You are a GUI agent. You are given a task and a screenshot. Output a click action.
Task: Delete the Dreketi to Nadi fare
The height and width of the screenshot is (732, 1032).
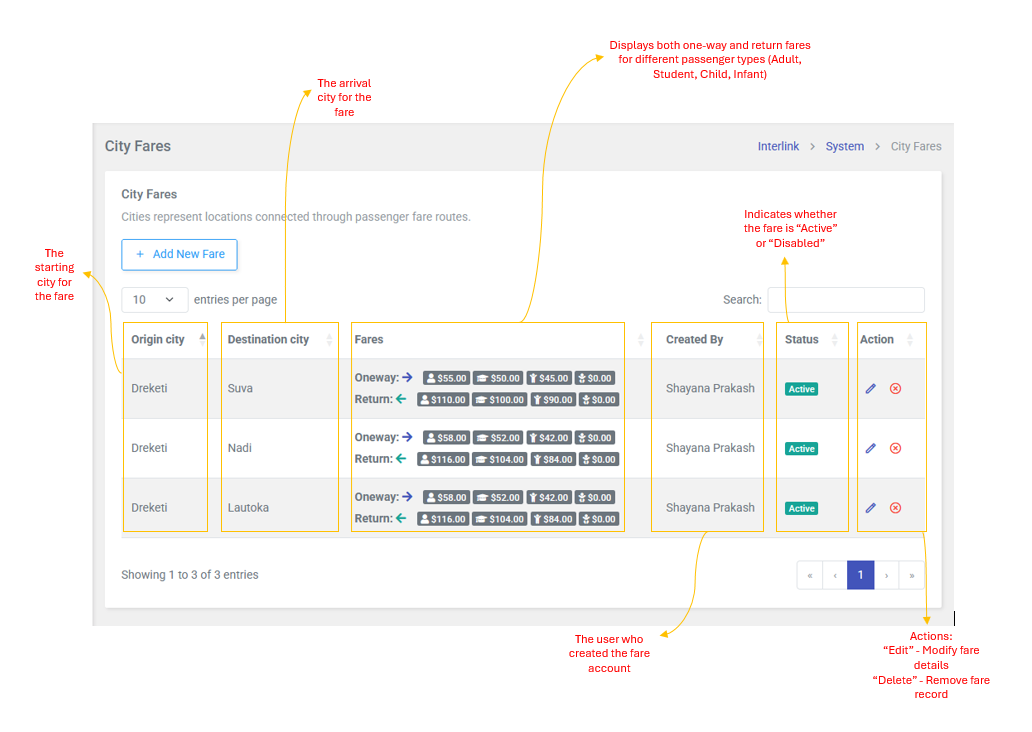[x=895, y=448]
